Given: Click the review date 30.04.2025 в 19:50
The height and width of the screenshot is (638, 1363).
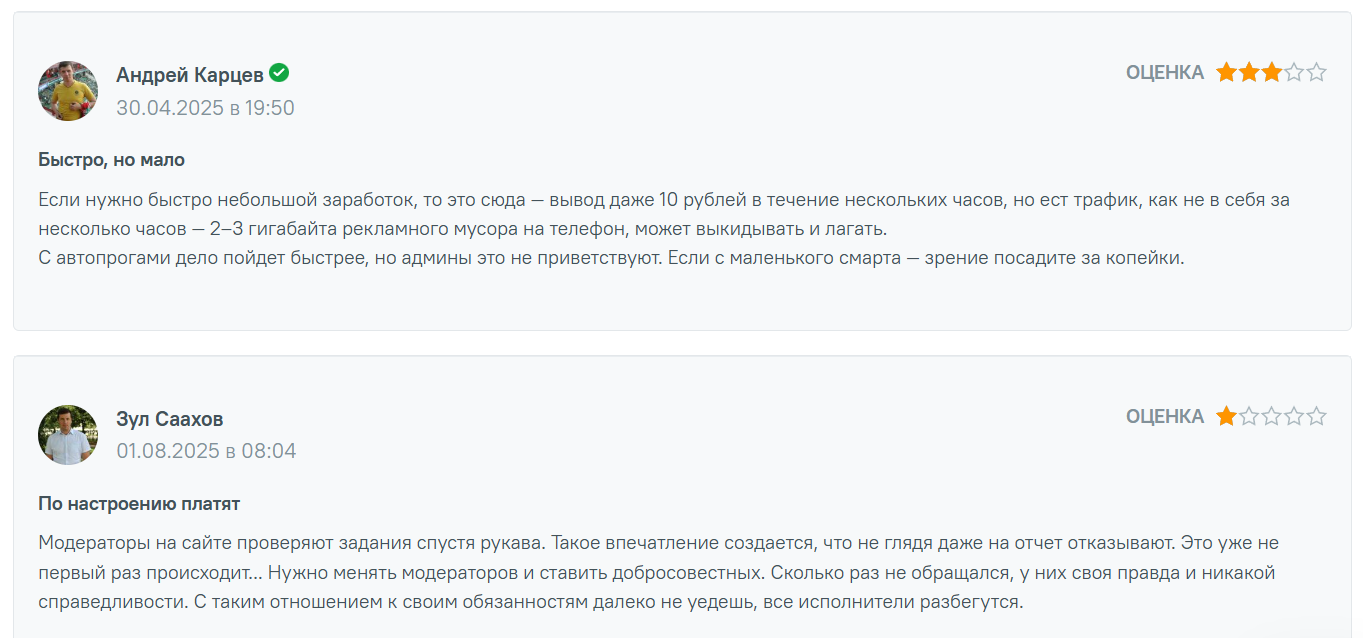Looking at the screenshot, I should click(205, 108).
